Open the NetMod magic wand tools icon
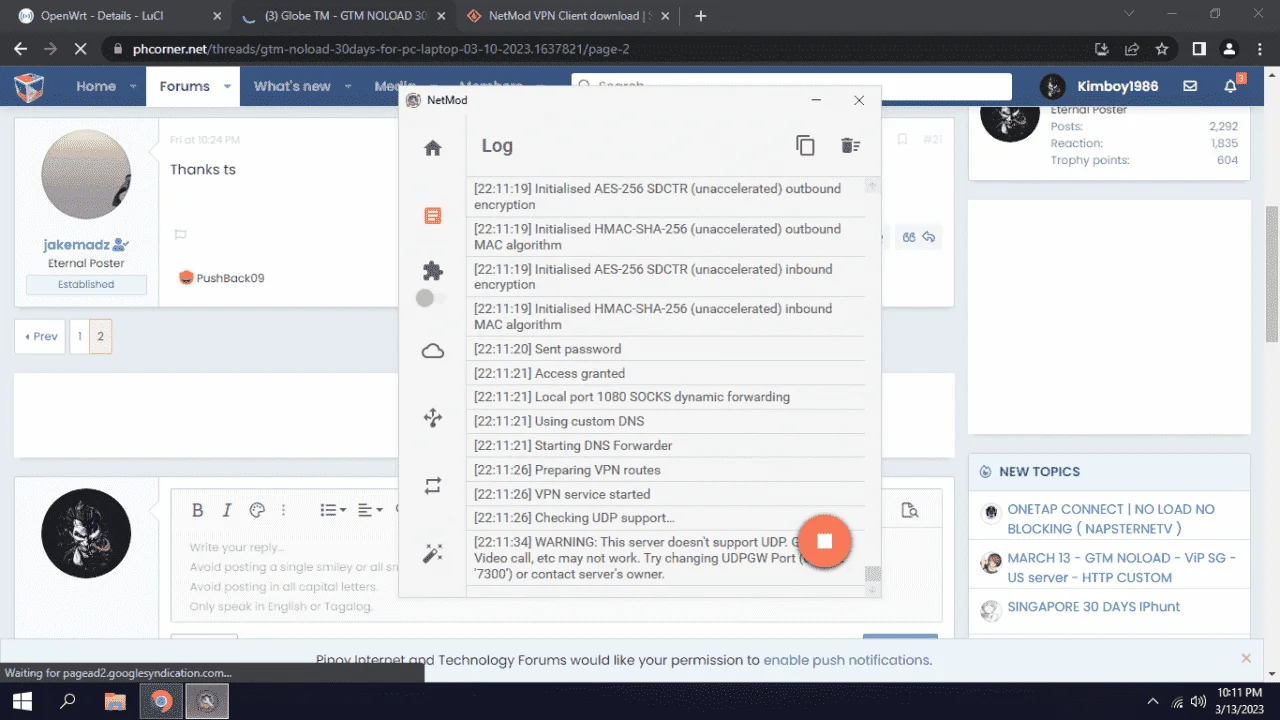This screenshot has height=720, width=1280. (433, 553)
